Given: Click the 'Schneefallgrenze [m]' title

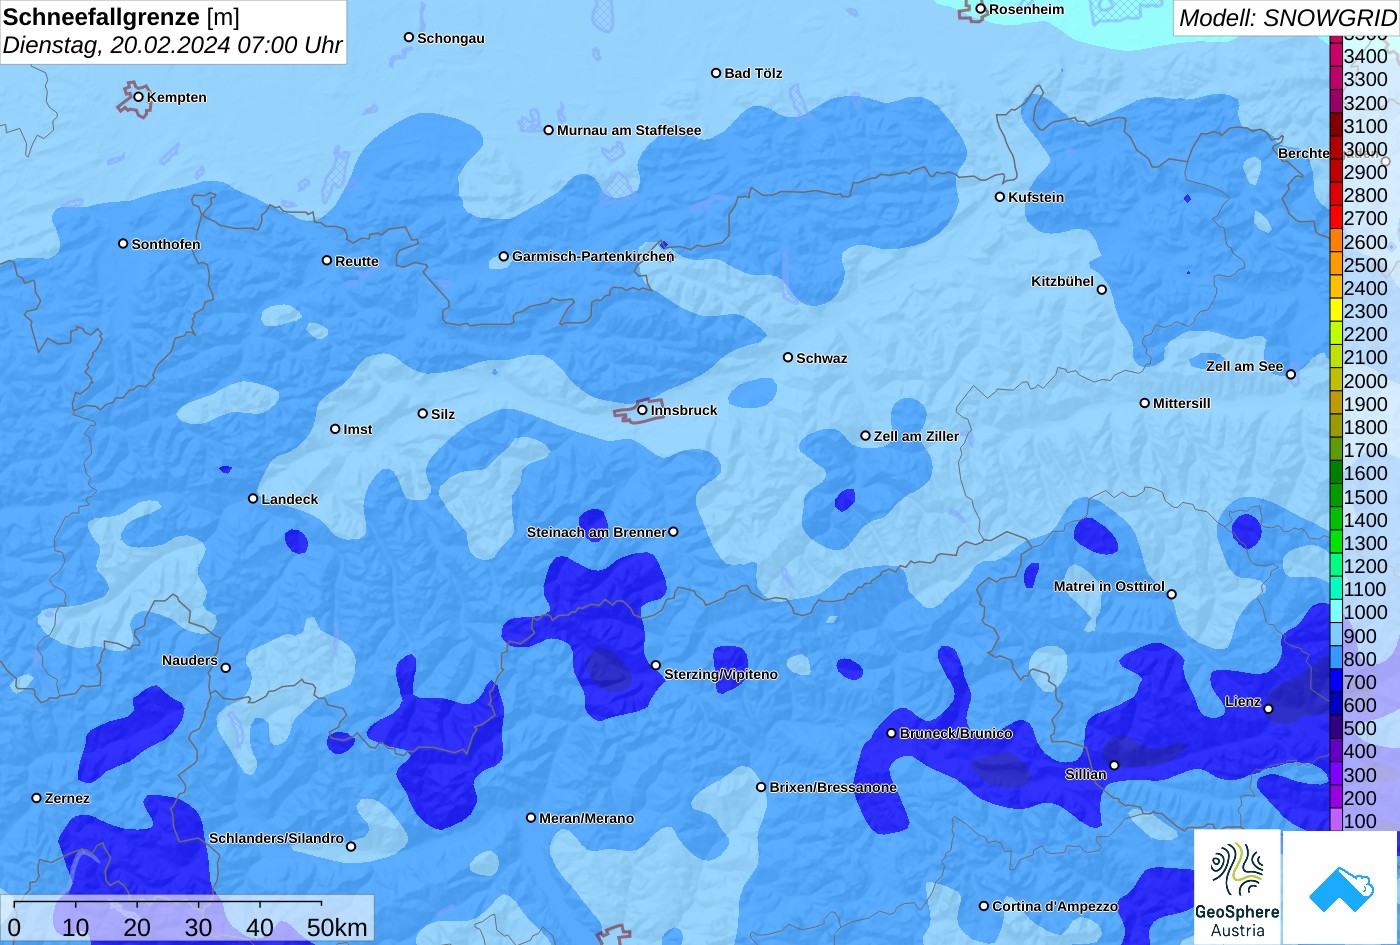Looking at the screenshot, I should tap(122, 17).
